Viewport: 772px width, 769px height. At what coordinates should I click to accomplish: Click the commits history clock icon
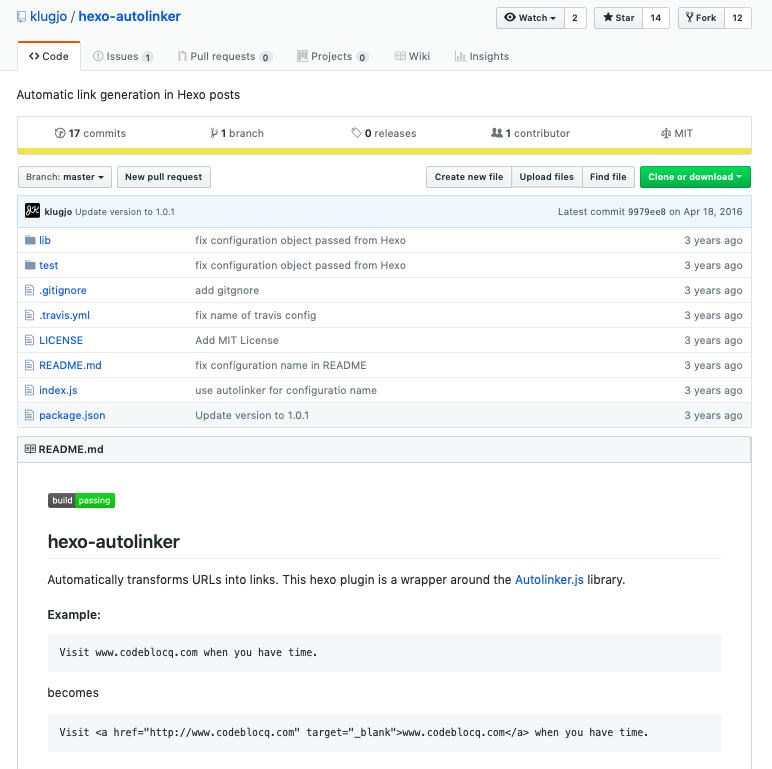click(60, 133)
